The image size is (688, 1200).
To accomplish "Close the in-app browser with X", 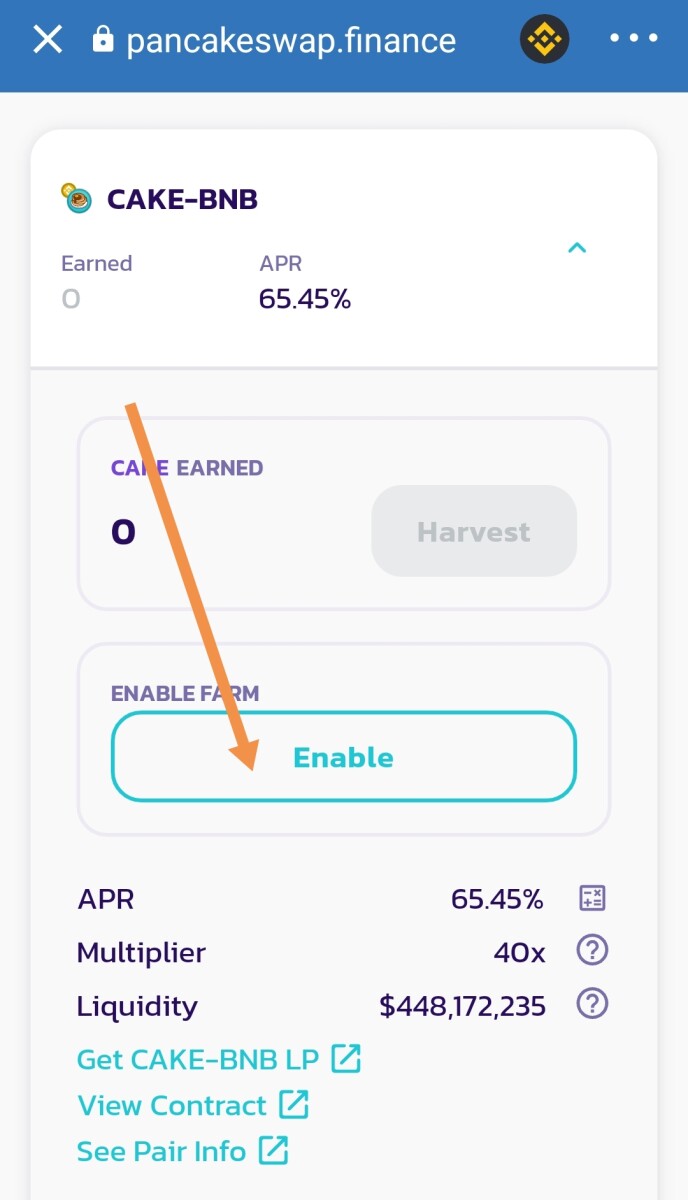I will (x=47, y=40).
